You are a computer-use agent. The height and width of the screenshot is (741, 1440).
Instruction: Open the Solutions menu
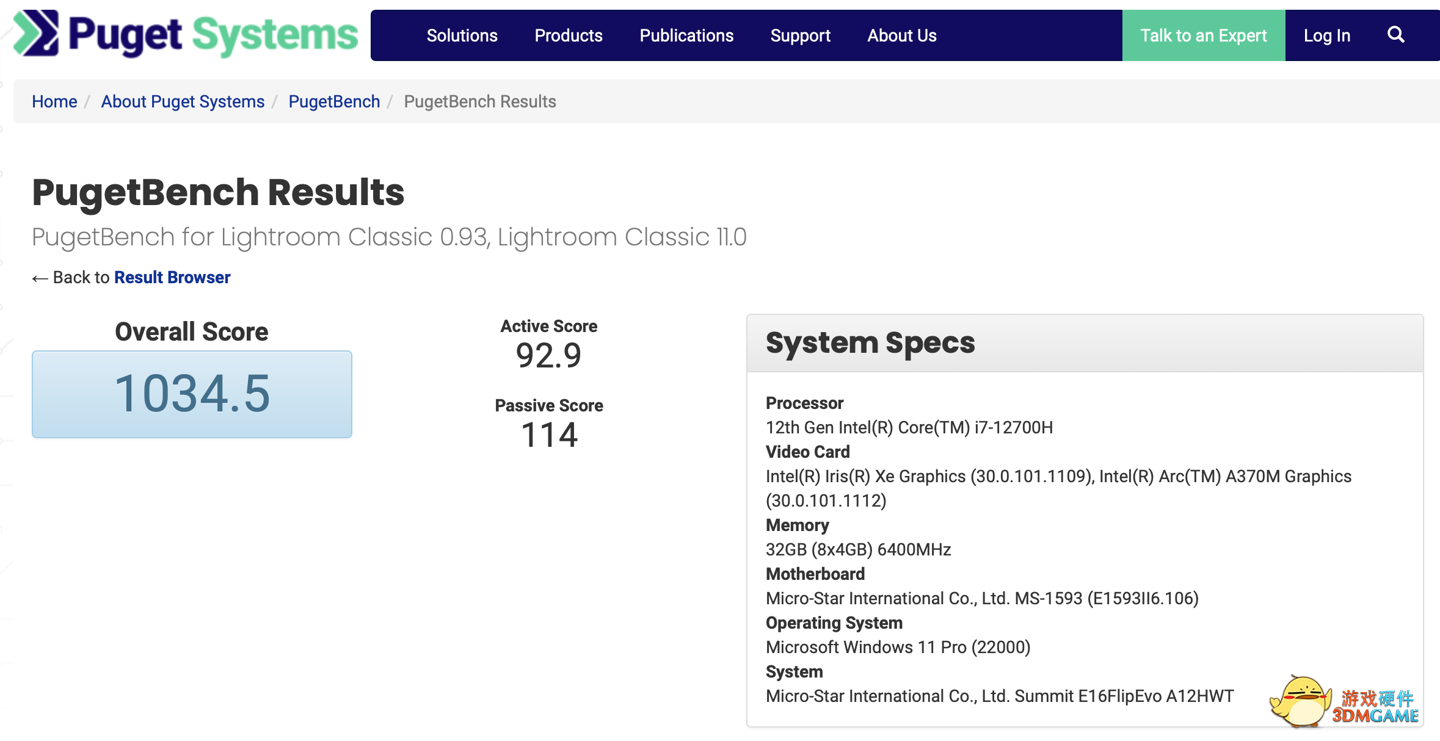coord(462,36)
